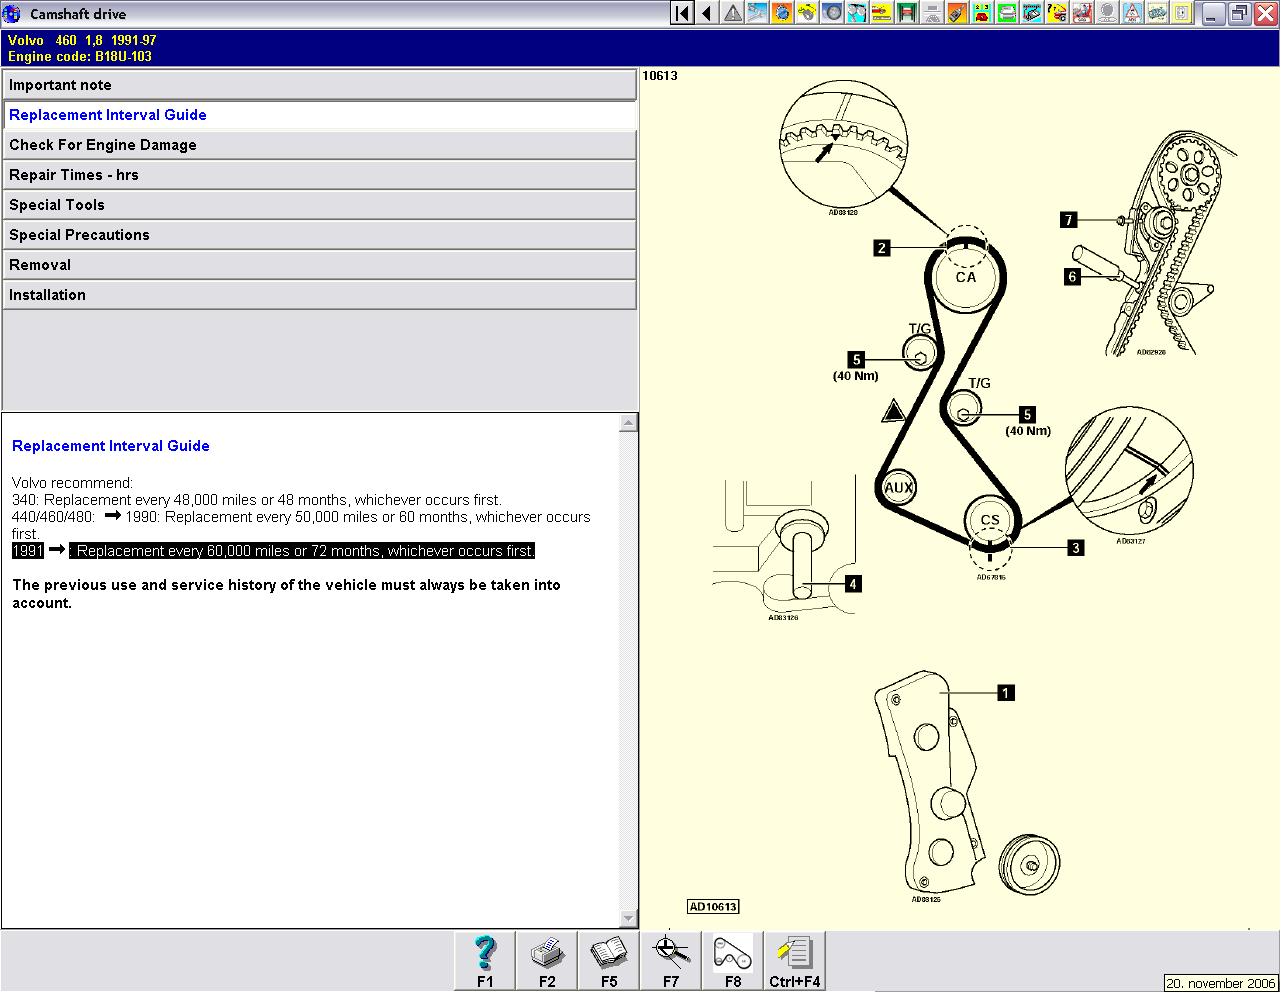
Task: Click the blue-and-red triangle toolbar icon
Action: [1133, 13]
